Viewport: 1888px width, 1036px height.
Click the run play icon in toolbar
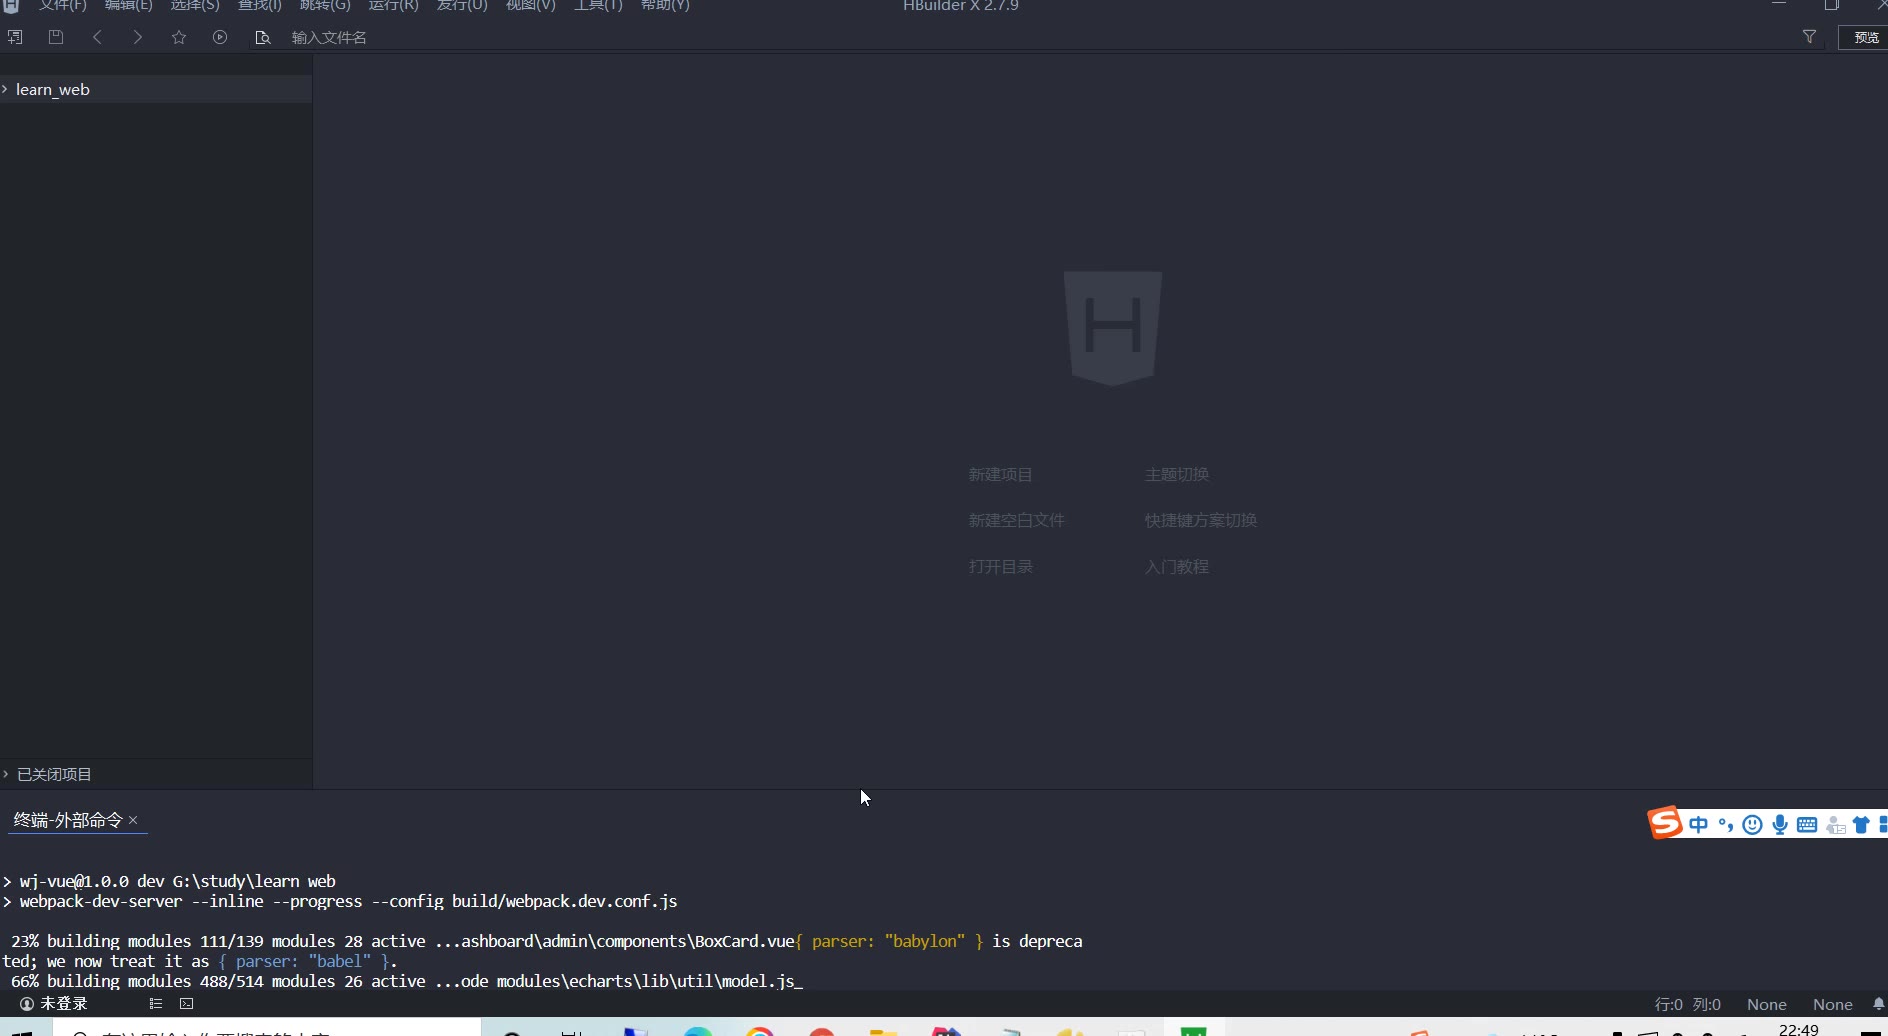point(220,37)
